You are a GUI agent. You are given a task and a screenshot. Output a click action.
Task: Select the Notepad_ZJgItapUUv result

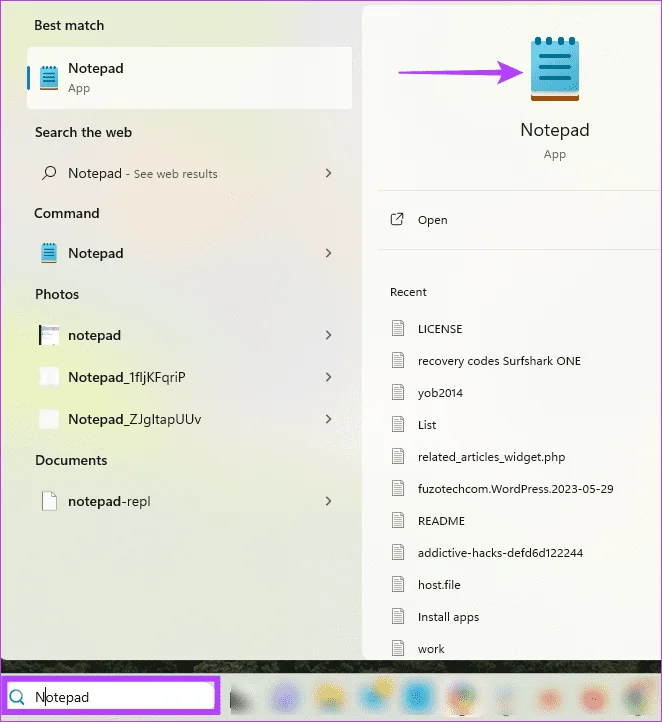point(189,419)
